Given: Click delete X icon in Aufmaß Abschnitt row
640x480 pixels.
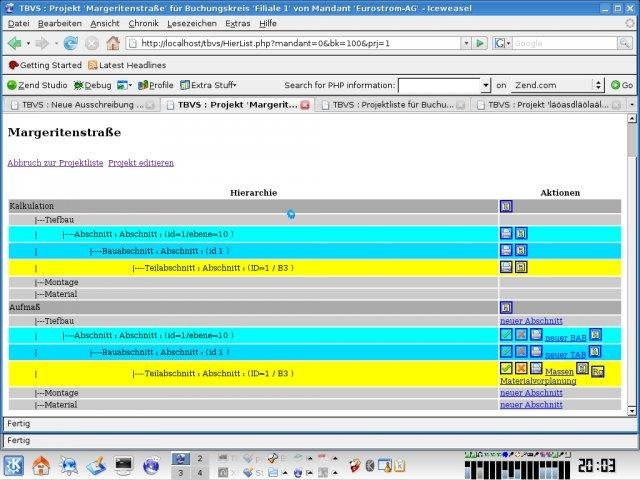Looking at the screenshot, I should [x=521, y=335].
